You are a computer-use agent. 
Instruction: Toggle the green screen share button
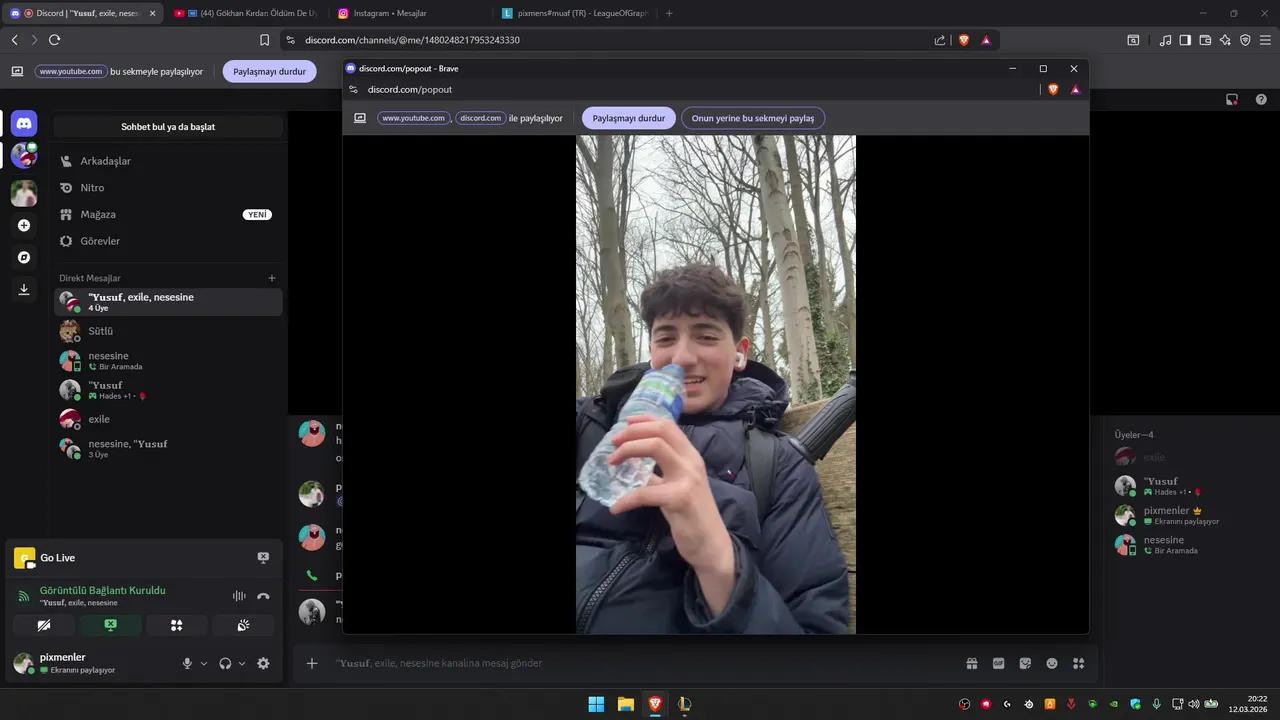click(x=110, y=625)
